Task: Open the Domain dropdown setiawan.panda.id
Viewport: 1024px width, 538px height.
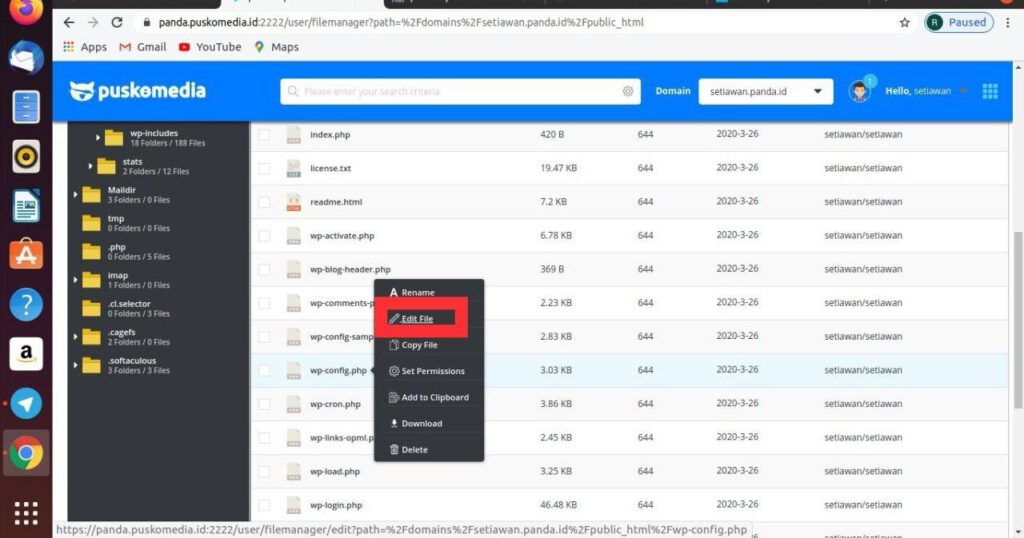Action: (765, 91)
